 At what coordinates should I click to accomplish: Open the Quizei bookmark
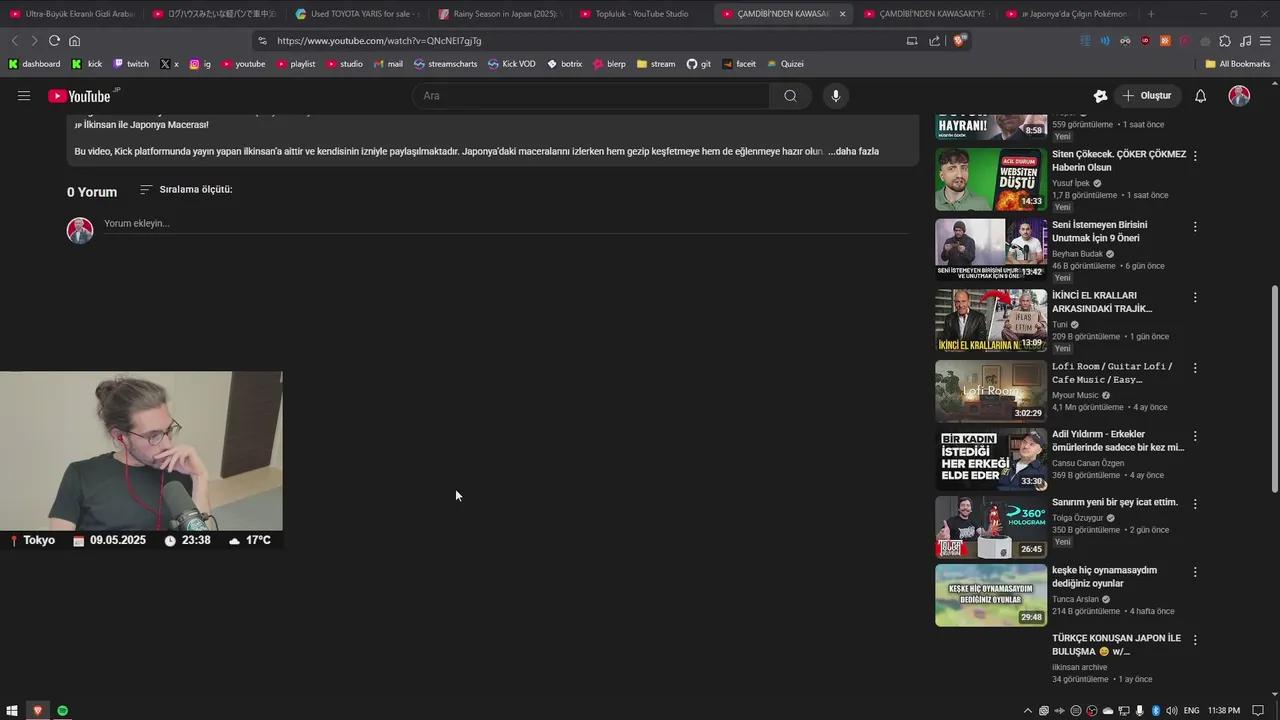tap(785, 64)
